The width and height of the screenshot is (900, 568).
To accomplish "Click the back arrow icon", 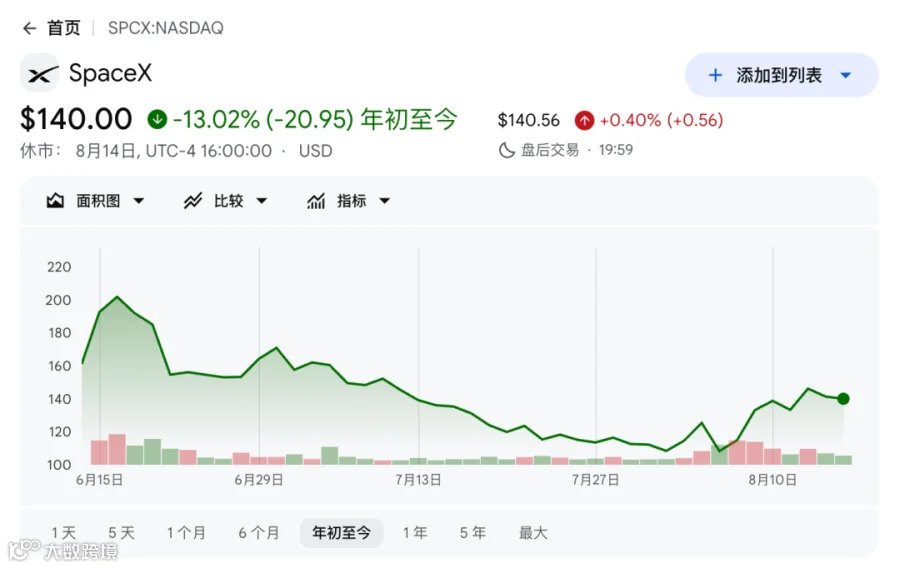I will pyautogui.click(x=29, y=28).
